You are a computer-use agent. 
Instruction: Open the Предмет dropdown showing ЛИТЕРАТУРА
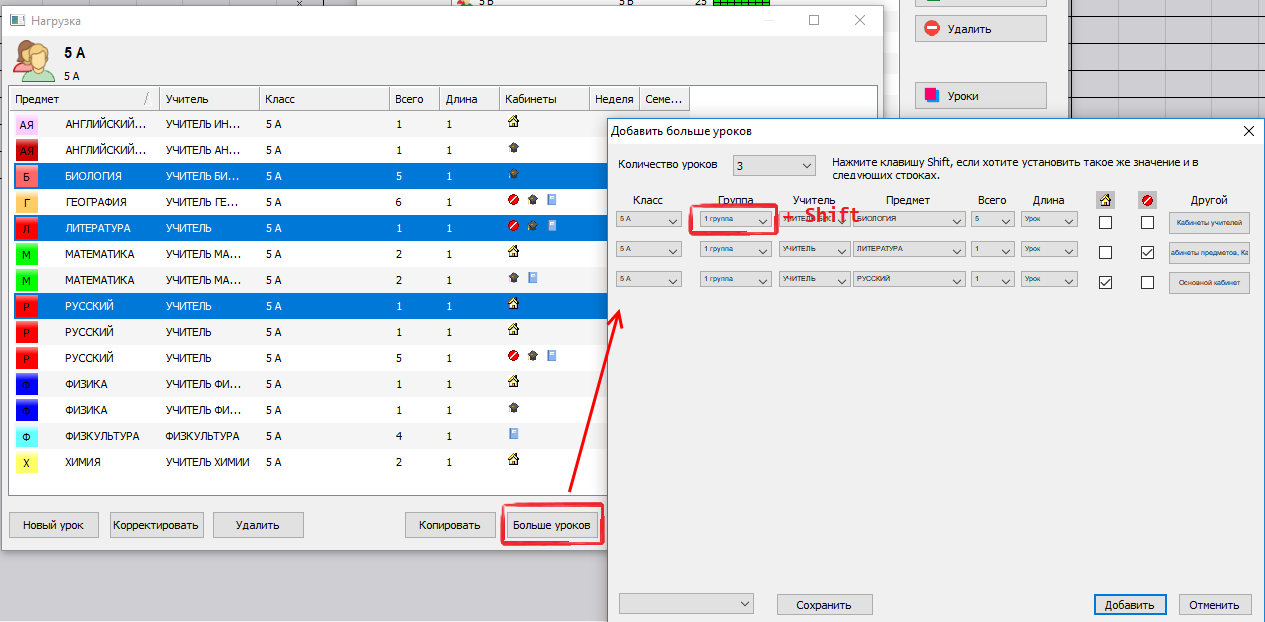(x=957, y=249)
